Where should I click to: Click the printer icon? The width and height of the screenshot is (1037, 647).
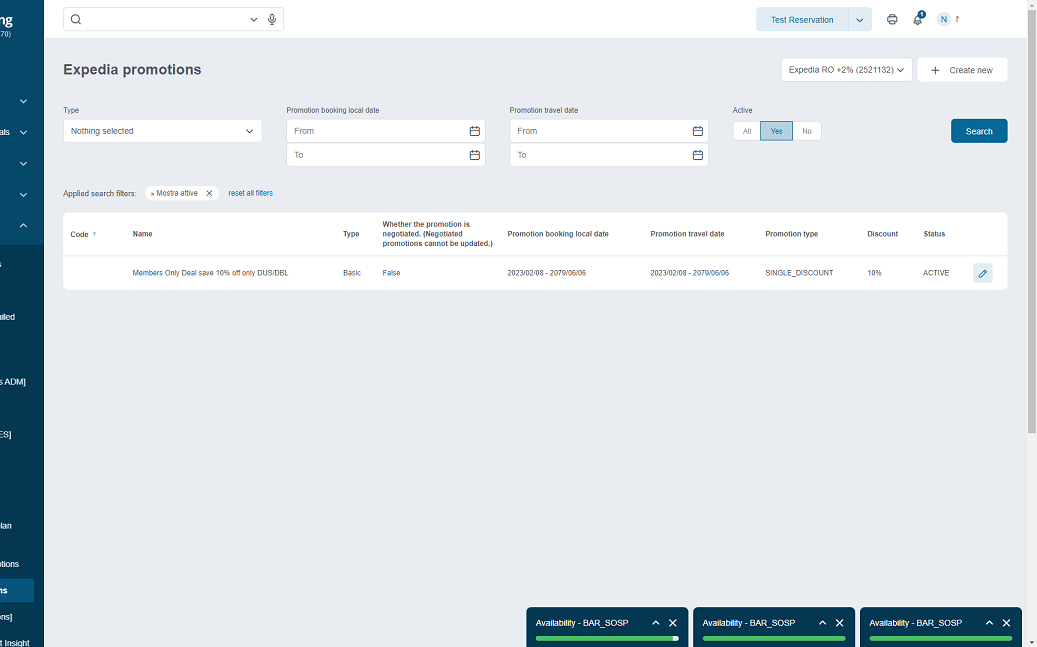[892, 19]
